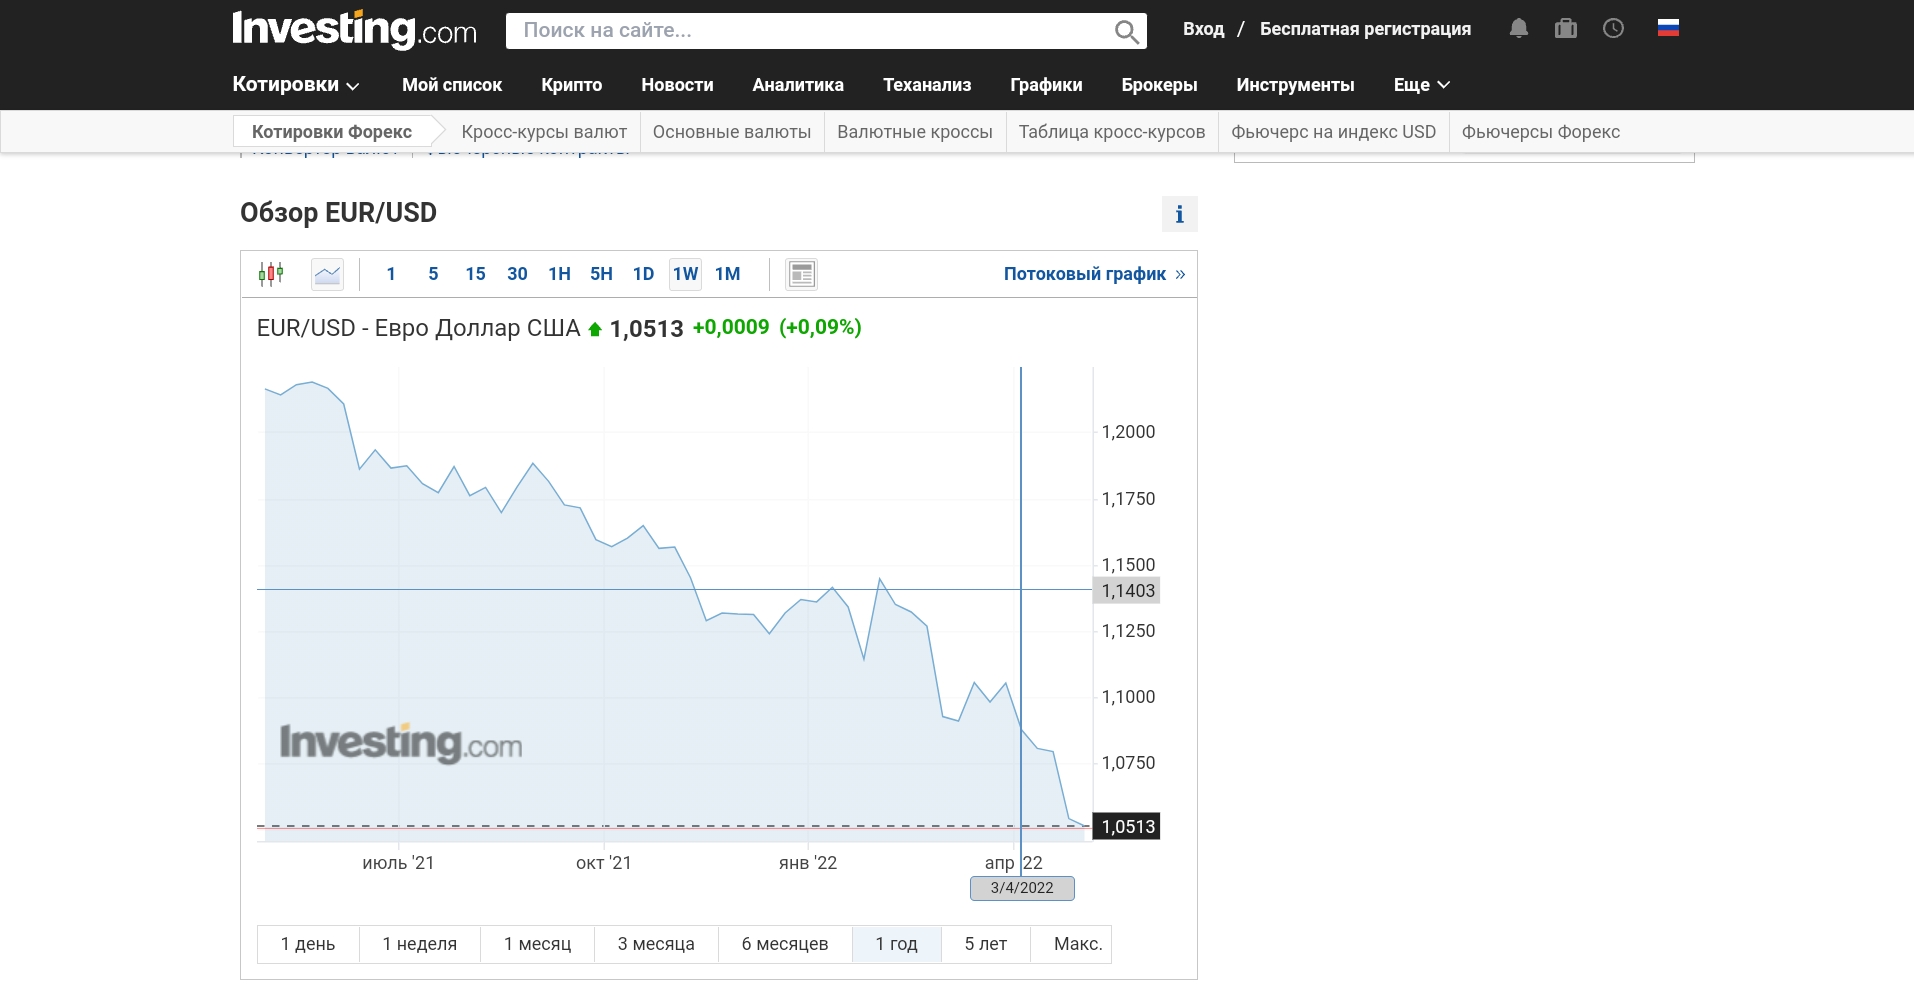1914x987 pixels.
Task: Switch to candlestick chart type icon
Action: tap(271, 274)
